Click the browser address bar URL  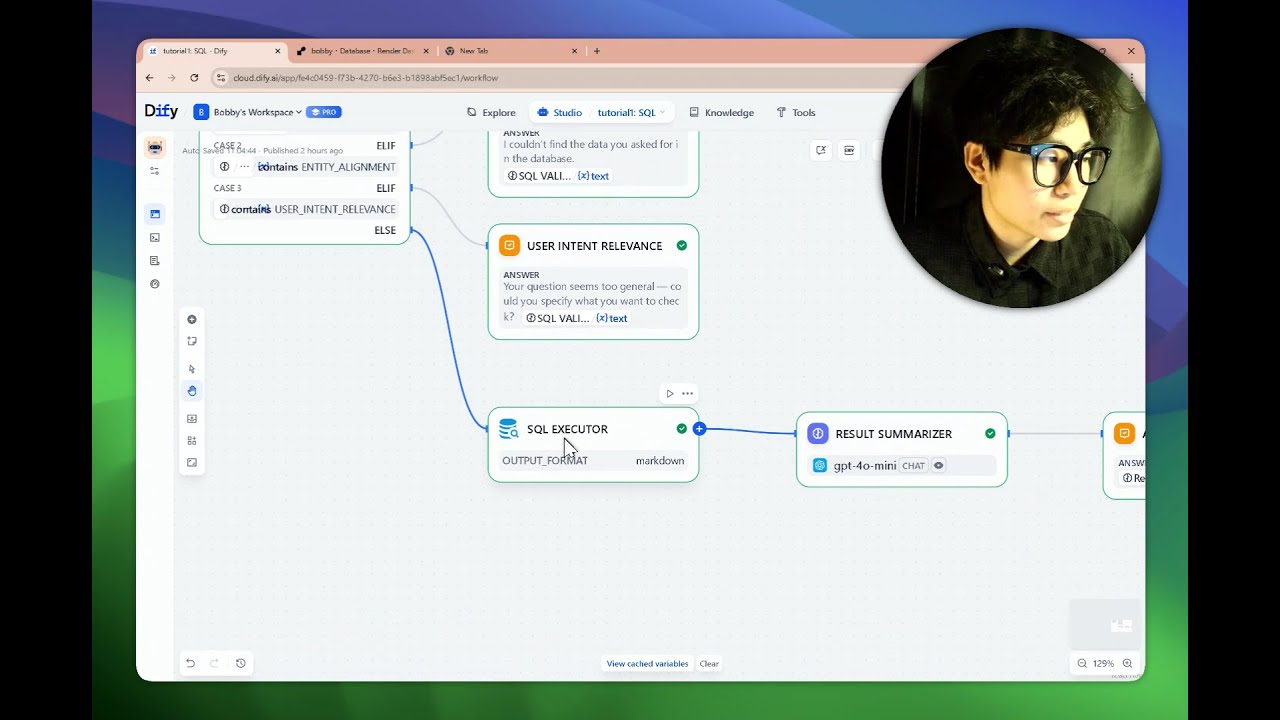[x=365, y=78]
